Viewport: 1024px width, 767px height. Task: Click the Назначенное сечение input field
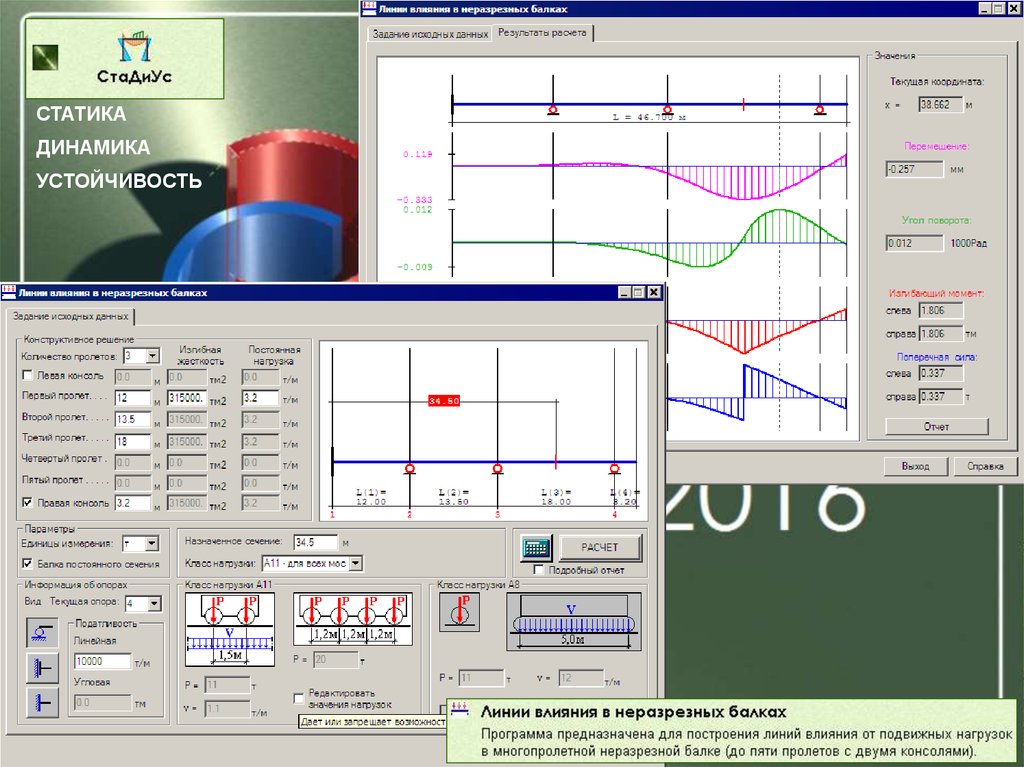pos(314,542)
